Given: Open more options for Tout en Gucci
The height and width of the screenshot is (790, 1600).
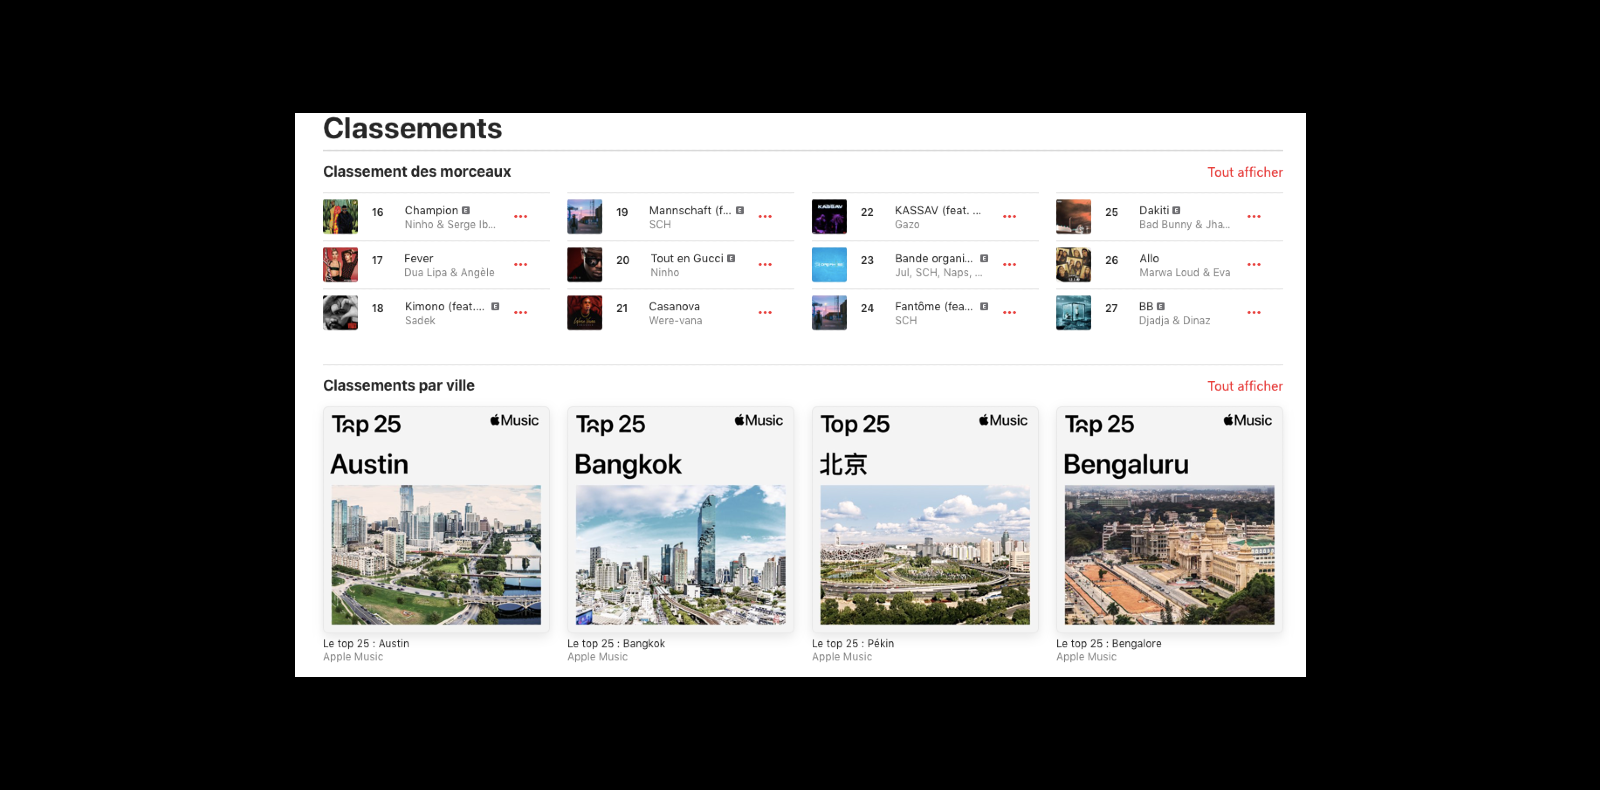Looking at the screenshot, I should click(765, 265).
